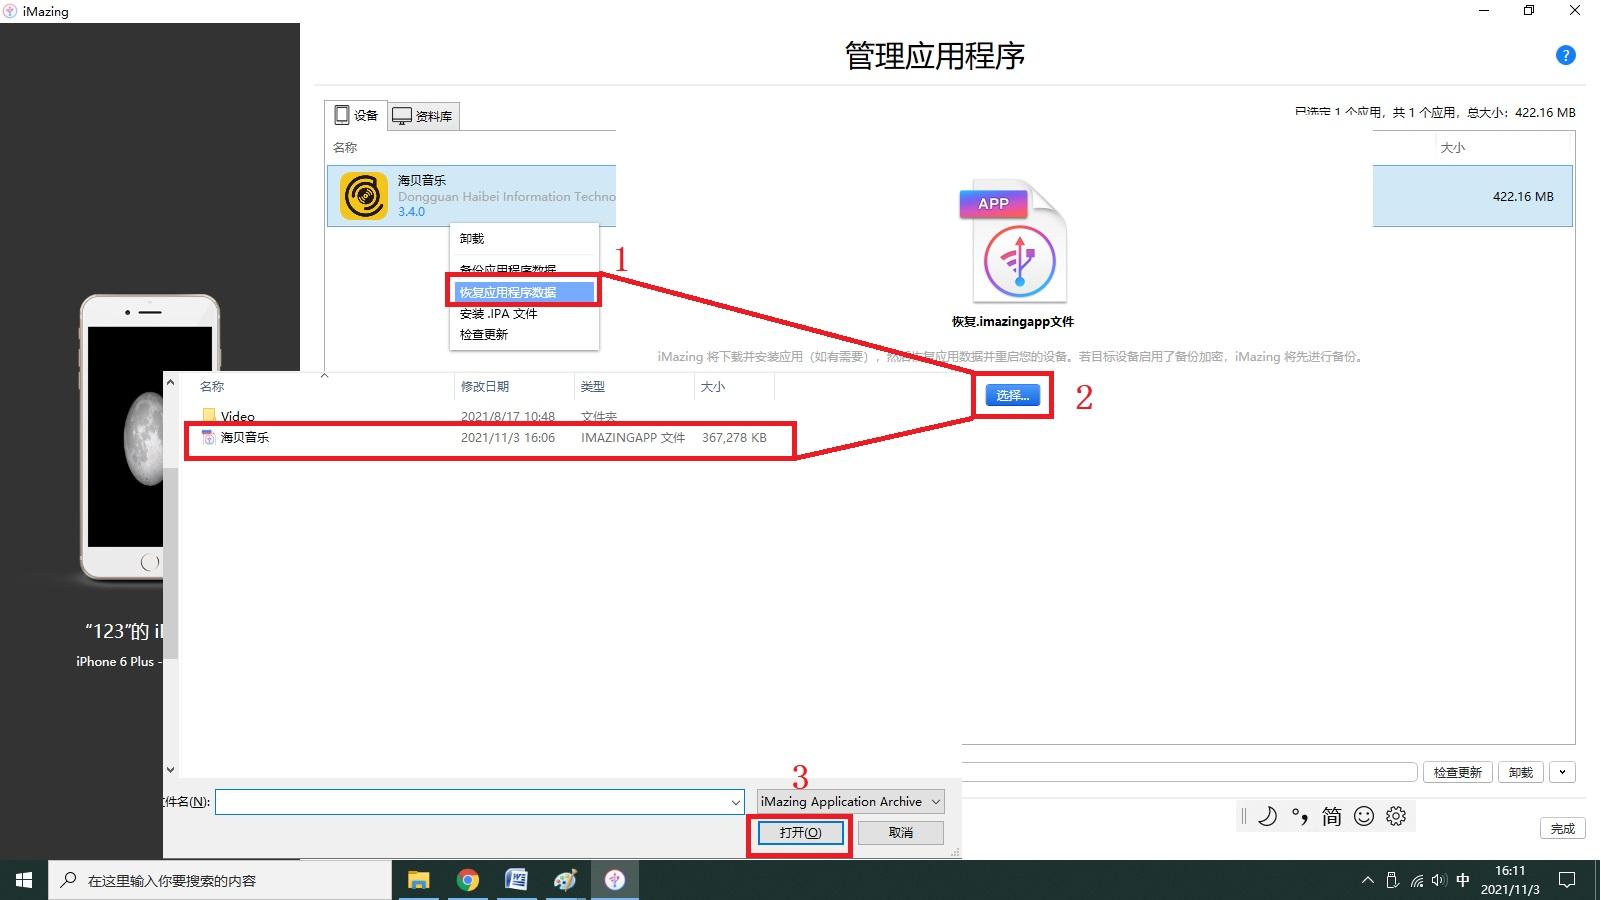Expand the dropdown arrow beside 卸载 button
The height and width of the screenshot is (900, 1601).
(1562, 772)
